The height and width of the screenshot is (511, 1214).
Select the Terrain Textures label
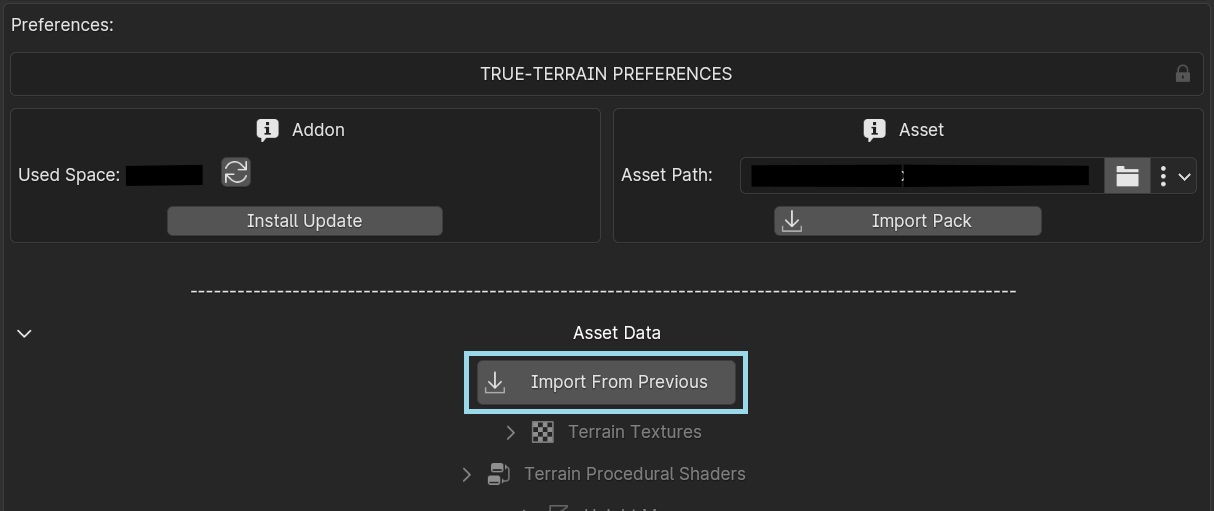click(634, 432)
